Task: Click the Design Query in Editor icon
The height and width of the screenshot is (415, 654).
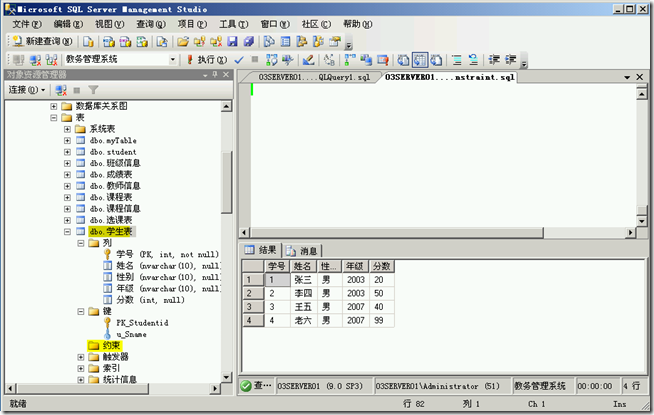Action: click(308, 60)
